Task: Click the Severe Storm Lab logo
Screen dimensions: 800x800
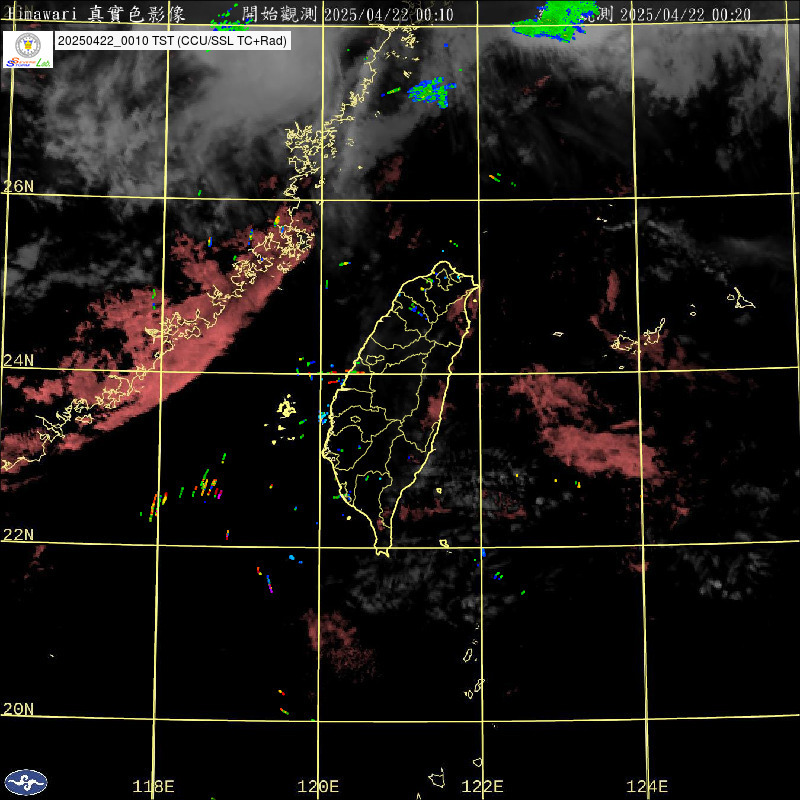Action: (28, 49)
